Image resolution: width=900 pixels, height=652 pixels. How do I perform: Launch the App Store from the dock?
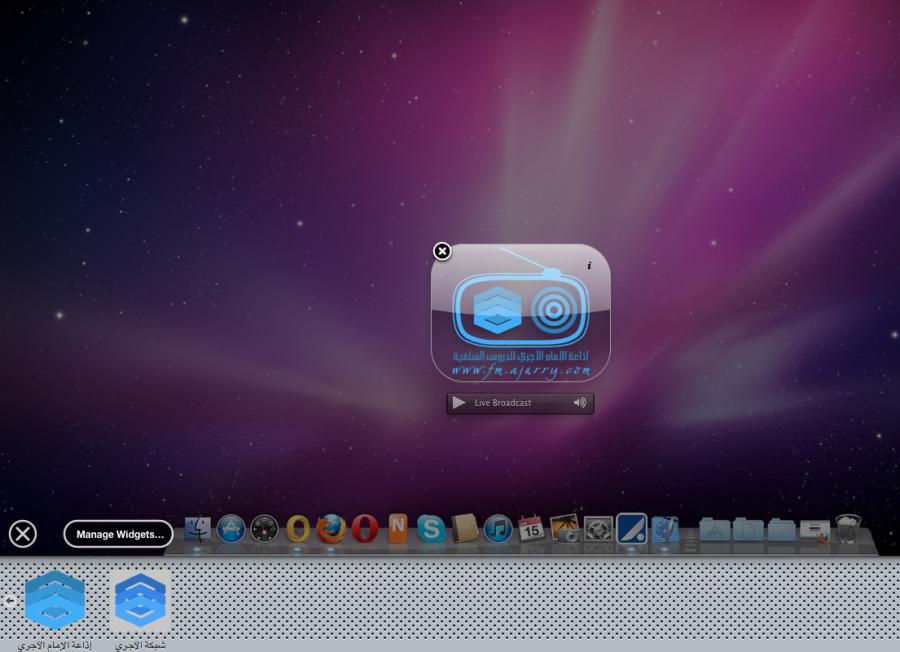point(231,528)
